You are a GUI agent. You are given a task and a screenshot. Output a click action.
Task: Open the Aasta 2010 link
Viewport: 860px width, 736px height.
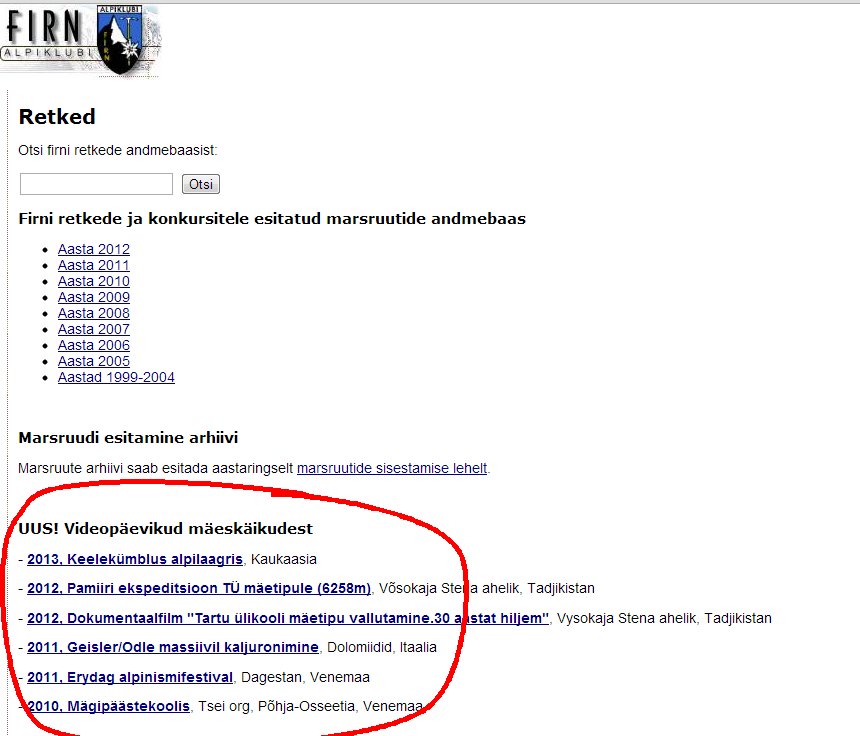[x=94, y=281]
